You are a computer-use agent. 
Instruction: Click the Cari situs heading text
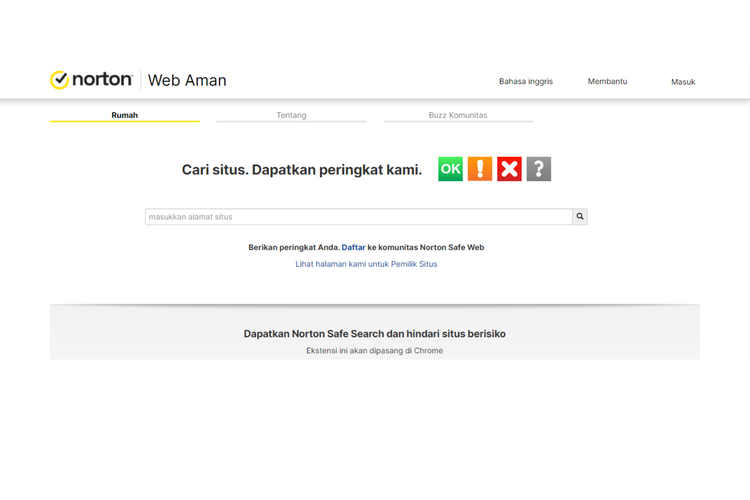(x=301, y=170)
